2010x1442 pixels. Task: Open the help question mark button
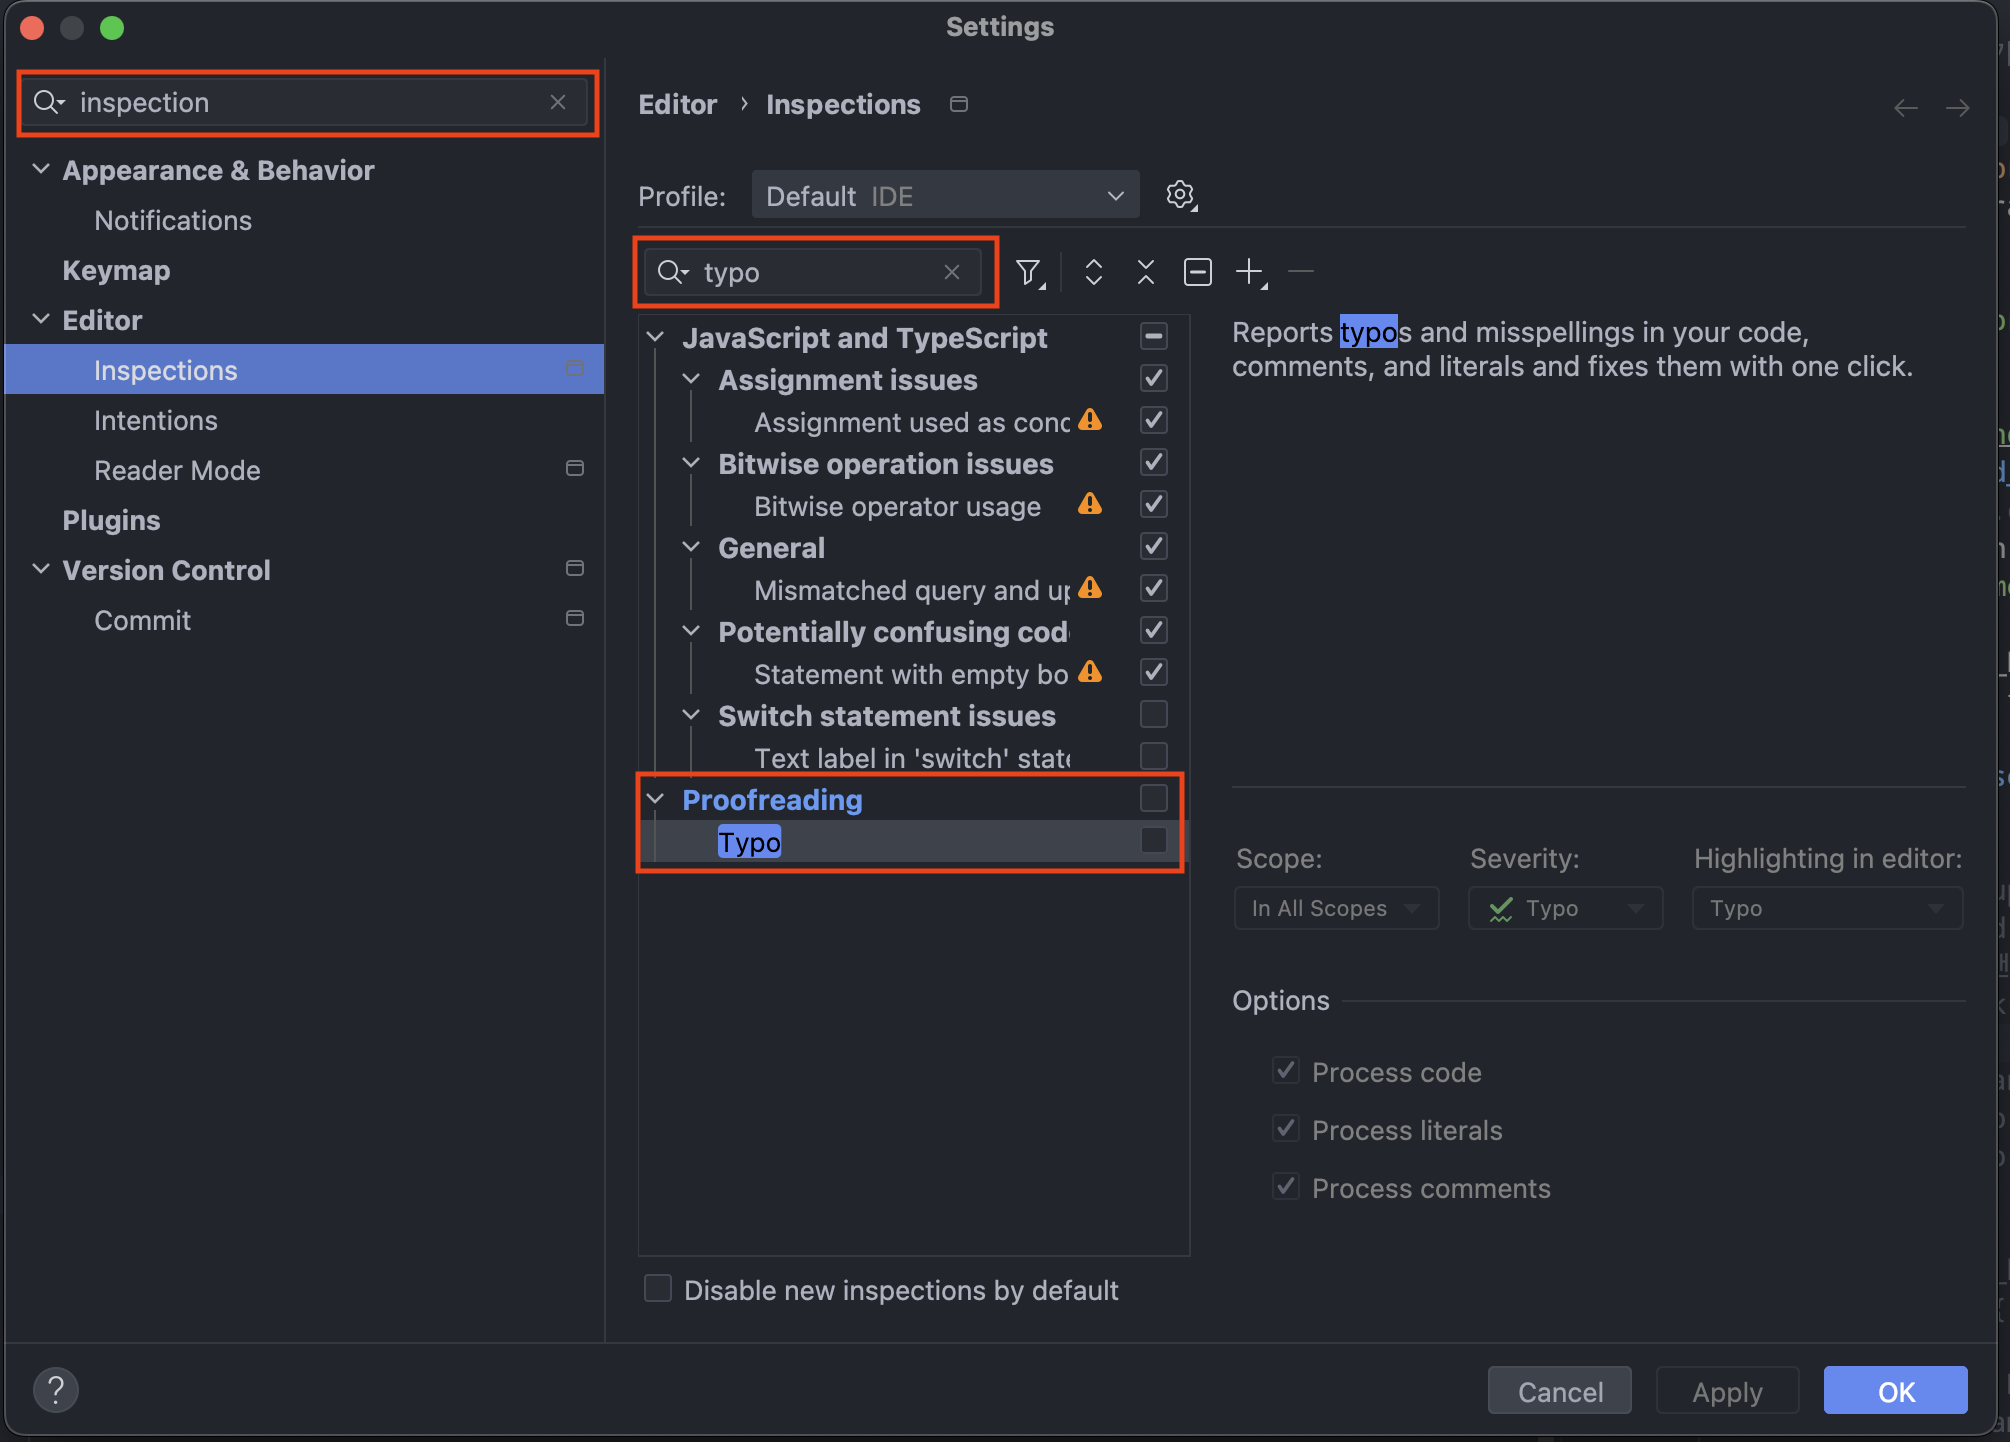[56, 1390]
